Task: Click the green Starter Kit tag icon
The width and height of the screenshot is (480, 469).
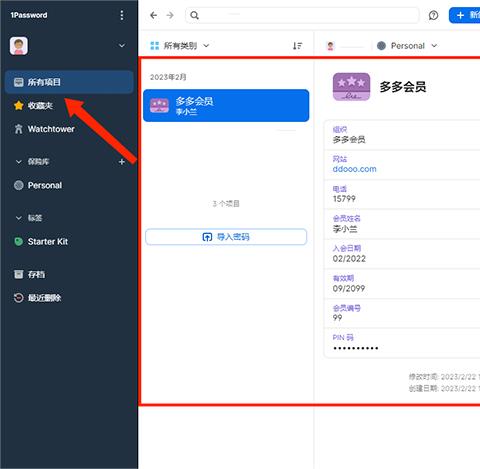Action: pyautogui.click(x=19, y=241)
